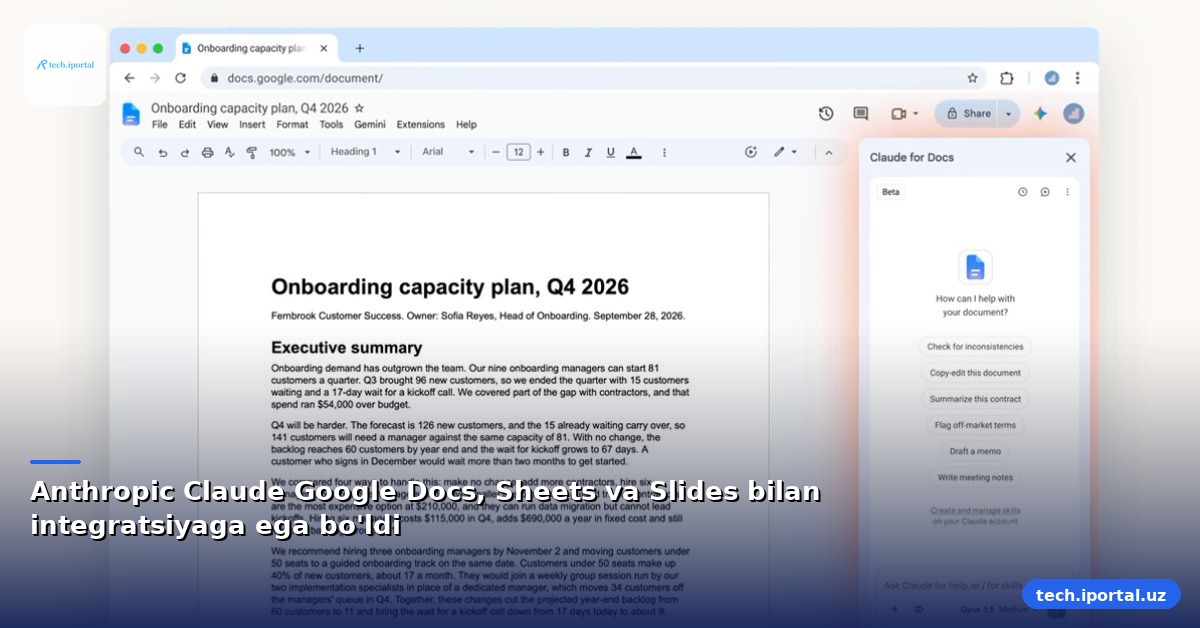1200x628 pixels.
Task: Open the Tools menu
Action: pos(331,125)
